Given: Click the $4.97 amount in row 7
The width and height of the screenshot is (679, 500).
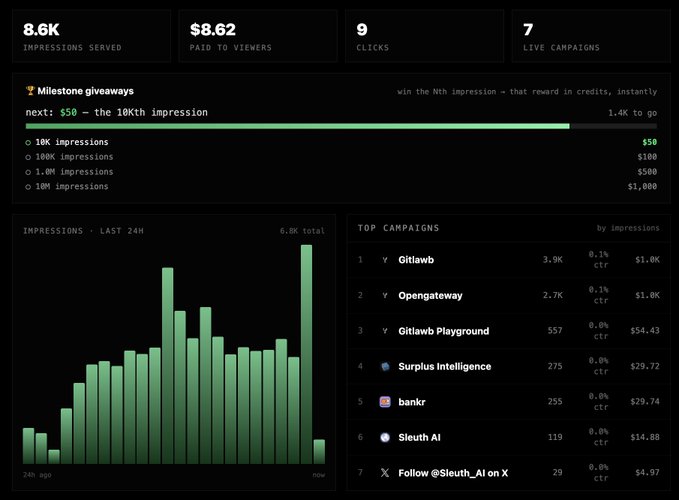Looking at the screenshot, I should click(647, 473).
